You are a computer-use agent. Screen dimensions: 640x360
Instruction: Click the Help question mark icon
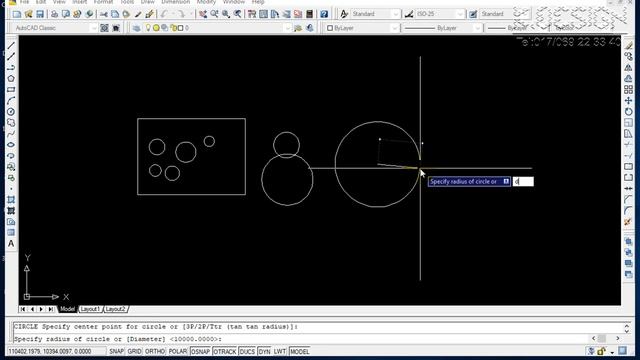pos(324,14)
